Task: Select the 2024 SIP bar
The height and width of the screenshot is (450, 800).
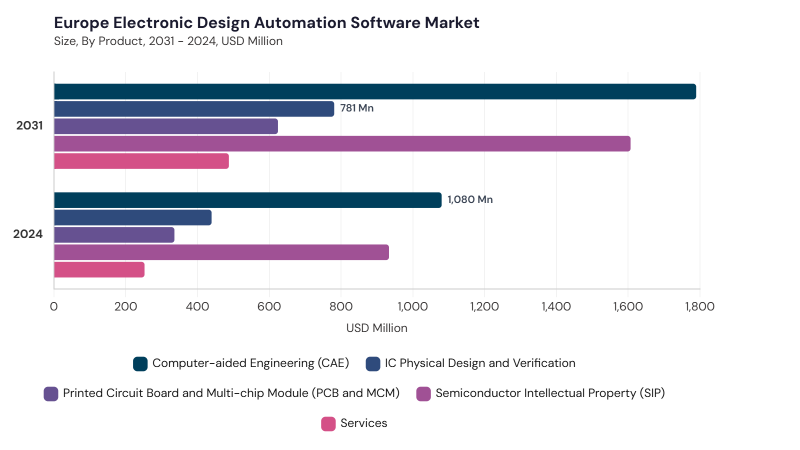Action: (221, 252)
